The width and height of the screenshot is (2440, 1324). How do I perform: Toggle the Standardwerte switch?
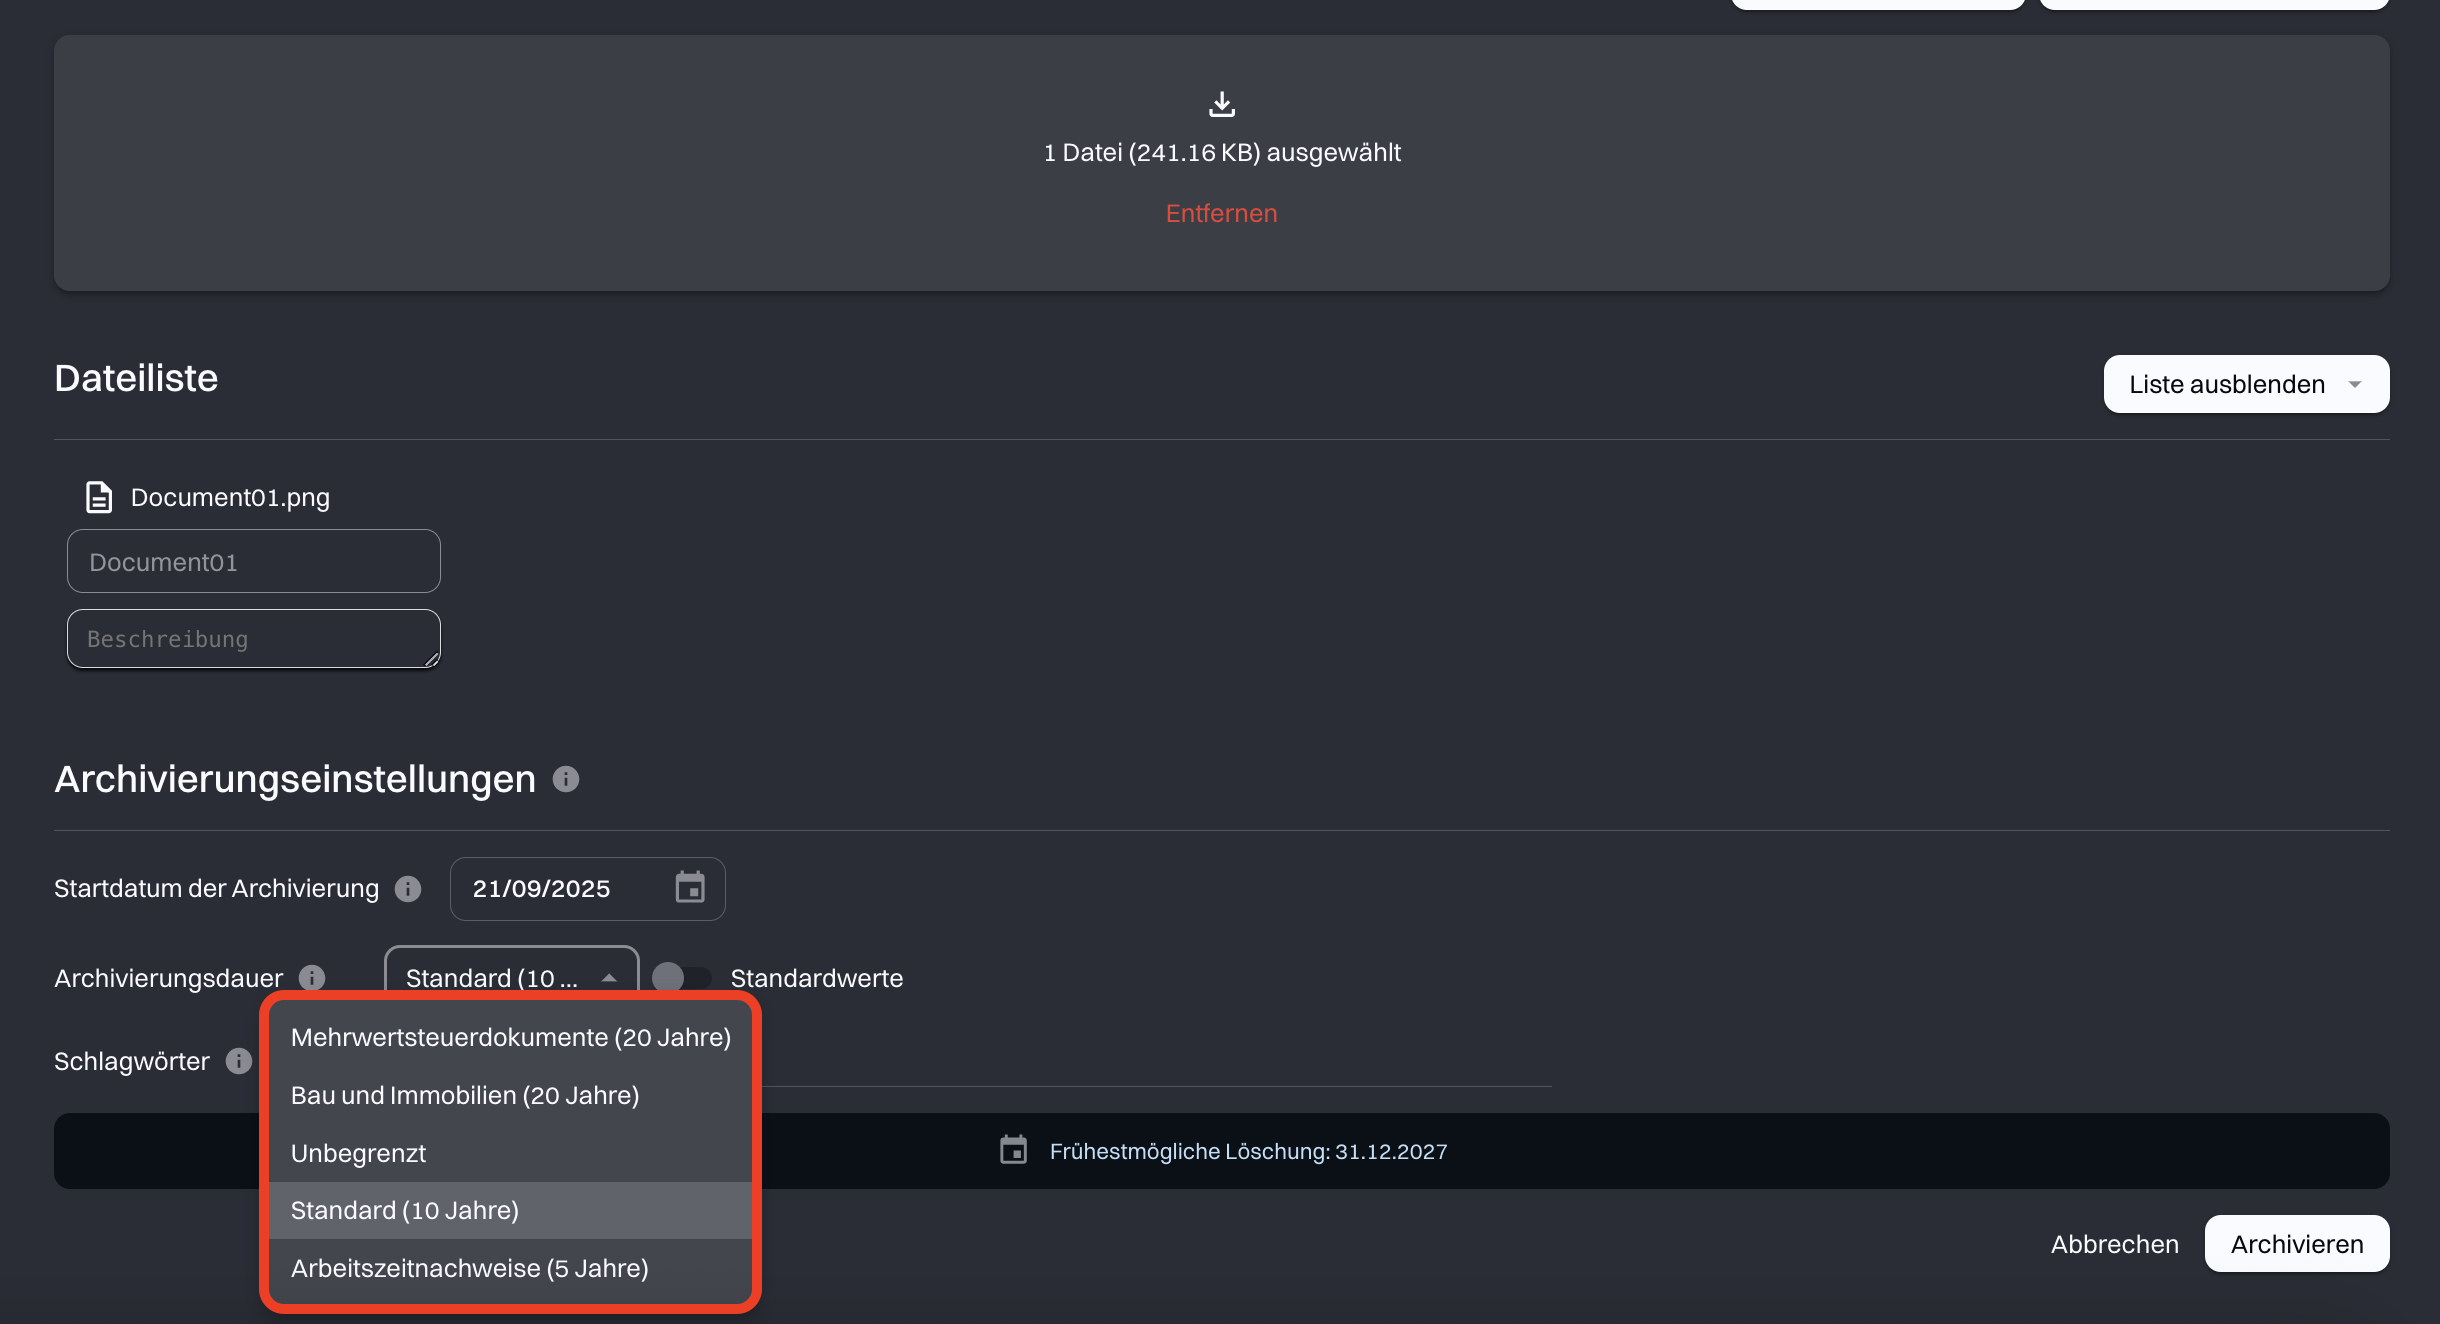[681, 978]
